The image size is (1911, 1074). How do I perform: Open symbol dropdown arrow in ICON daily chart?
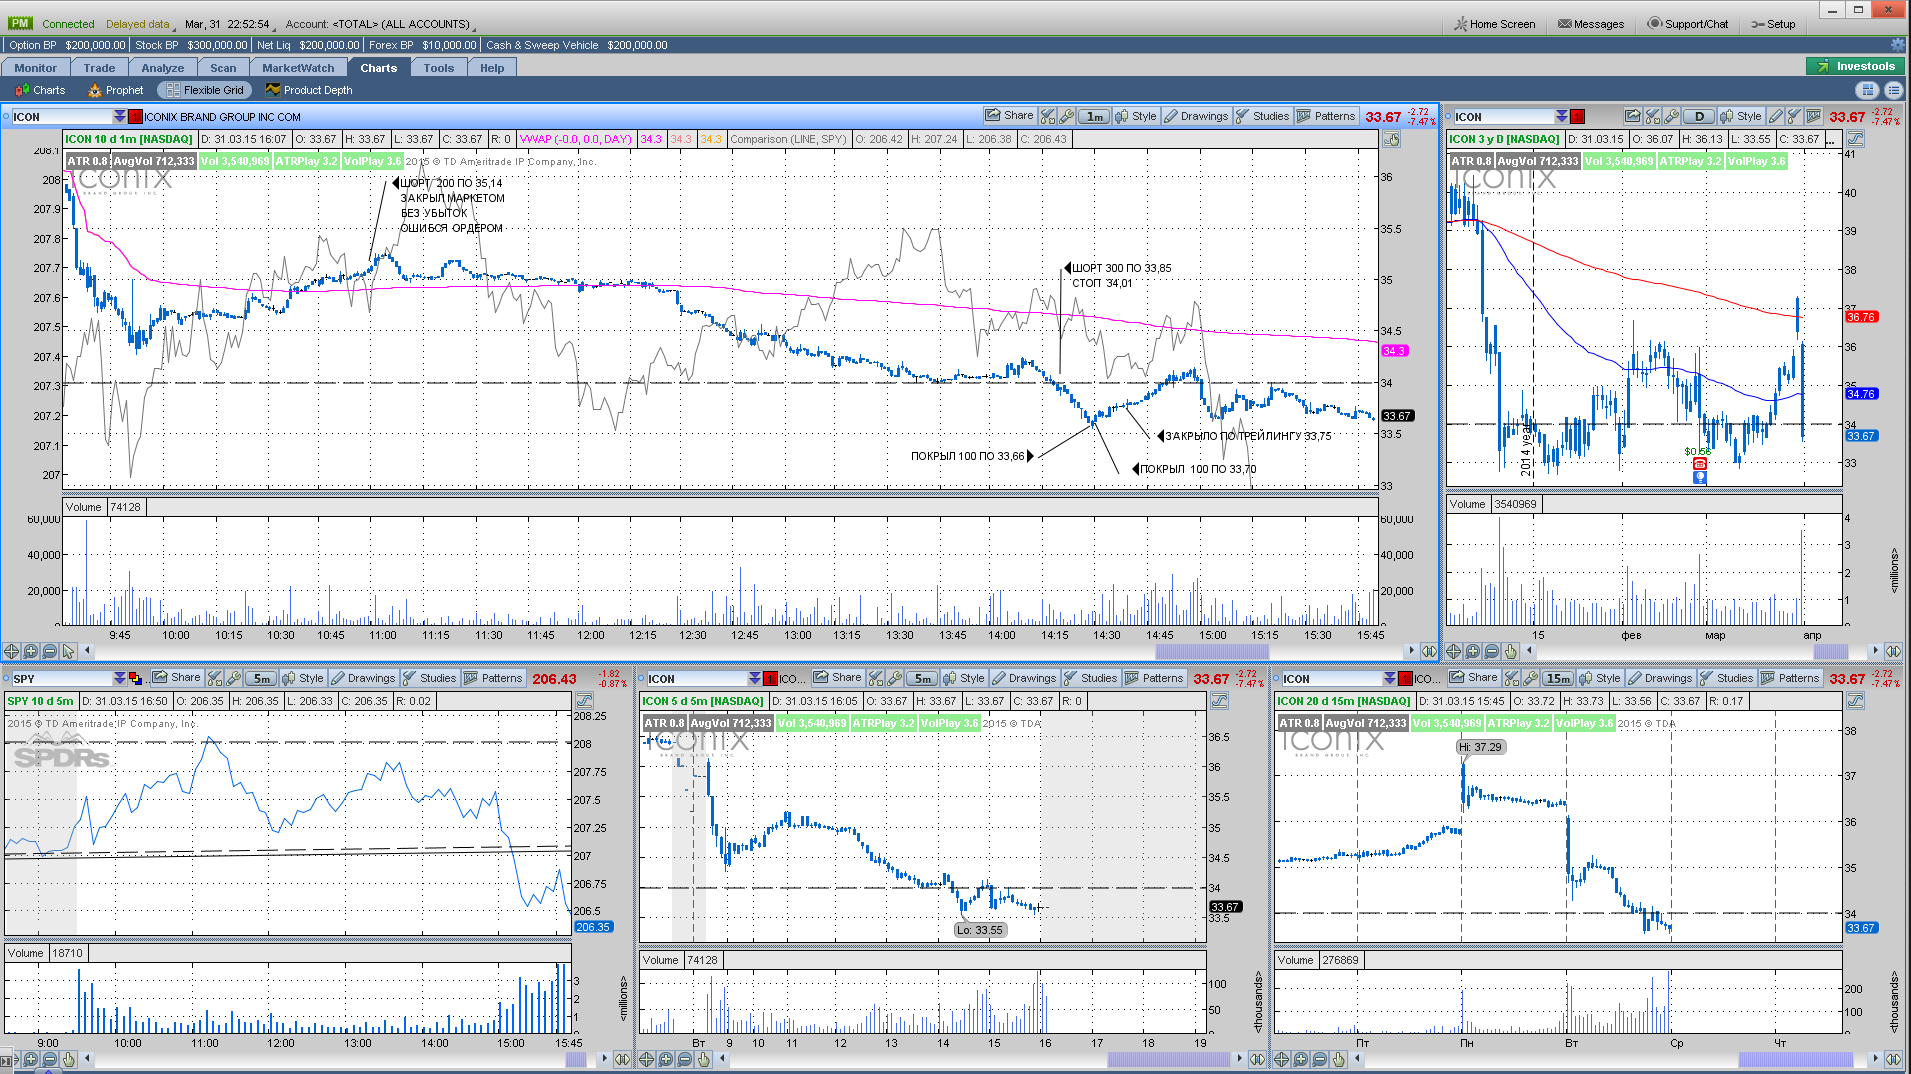1562,117
